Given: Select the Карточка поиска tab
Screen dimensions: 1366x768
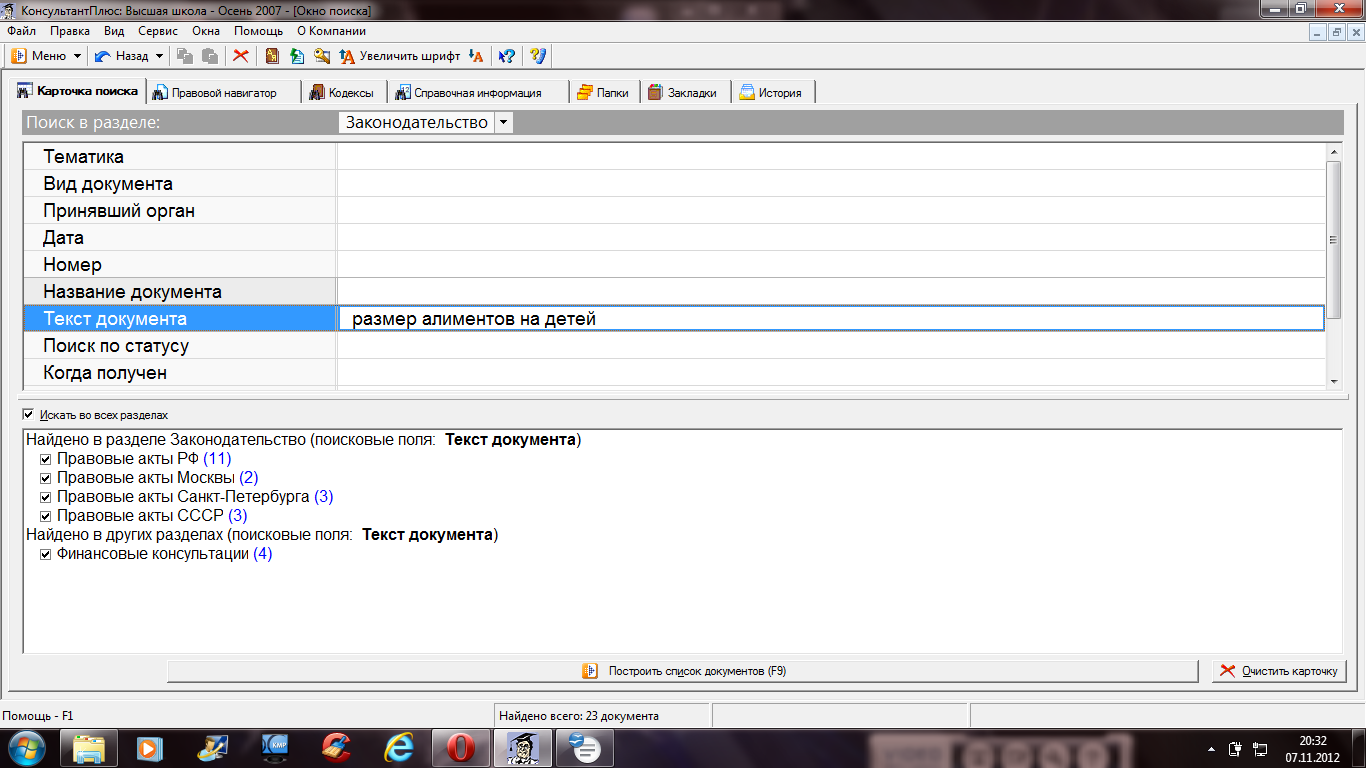Looking at the screenshot, I should point(78,91).
